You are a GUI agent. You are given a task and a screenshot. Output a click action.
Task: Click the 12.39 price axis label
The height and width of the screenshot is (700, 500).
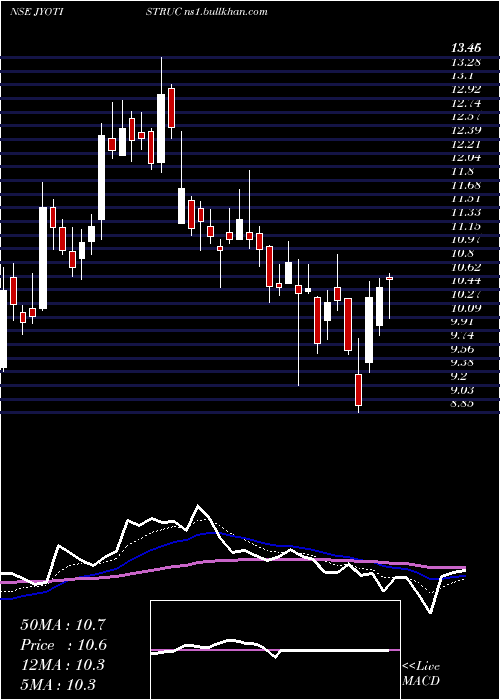point(467,130)
